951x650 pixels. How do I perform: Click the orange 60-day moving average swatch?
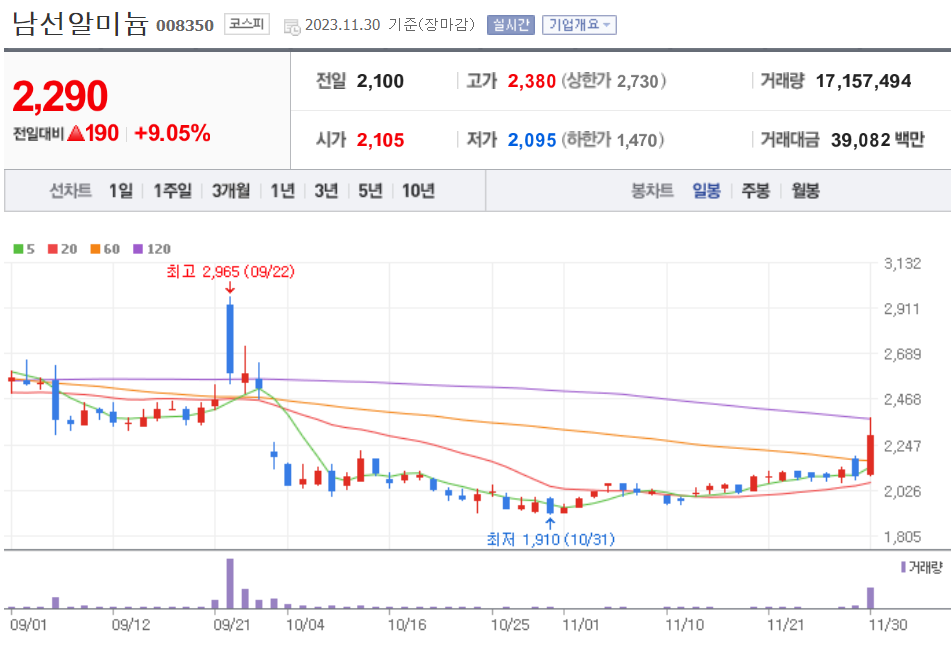pyautogui.click(x=95, y=249)
